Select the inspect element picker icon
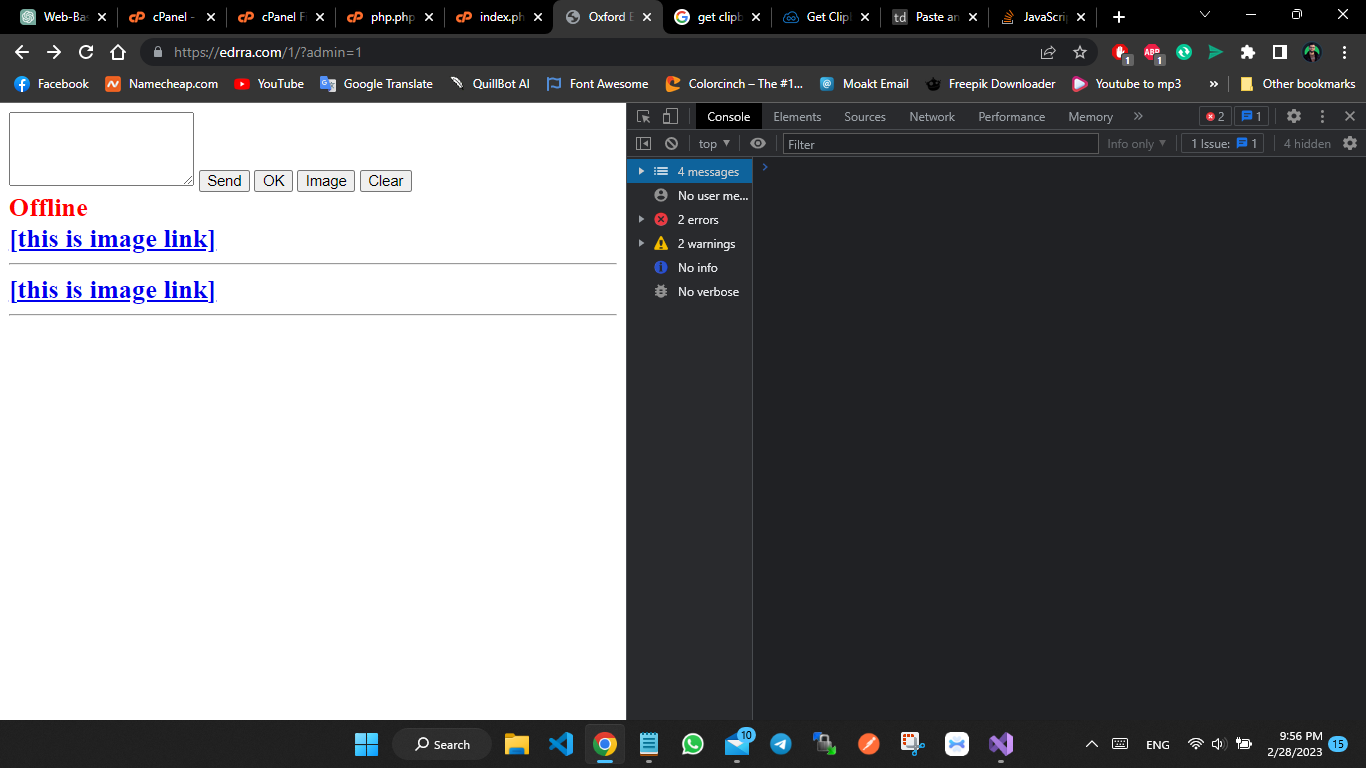Viewport: 1366px width, 768px height. click(x=643, y=117)
